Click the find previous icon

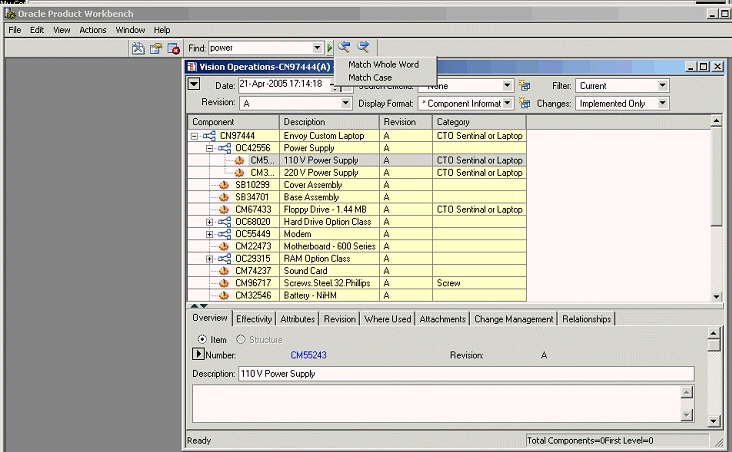tap(345, 46)
